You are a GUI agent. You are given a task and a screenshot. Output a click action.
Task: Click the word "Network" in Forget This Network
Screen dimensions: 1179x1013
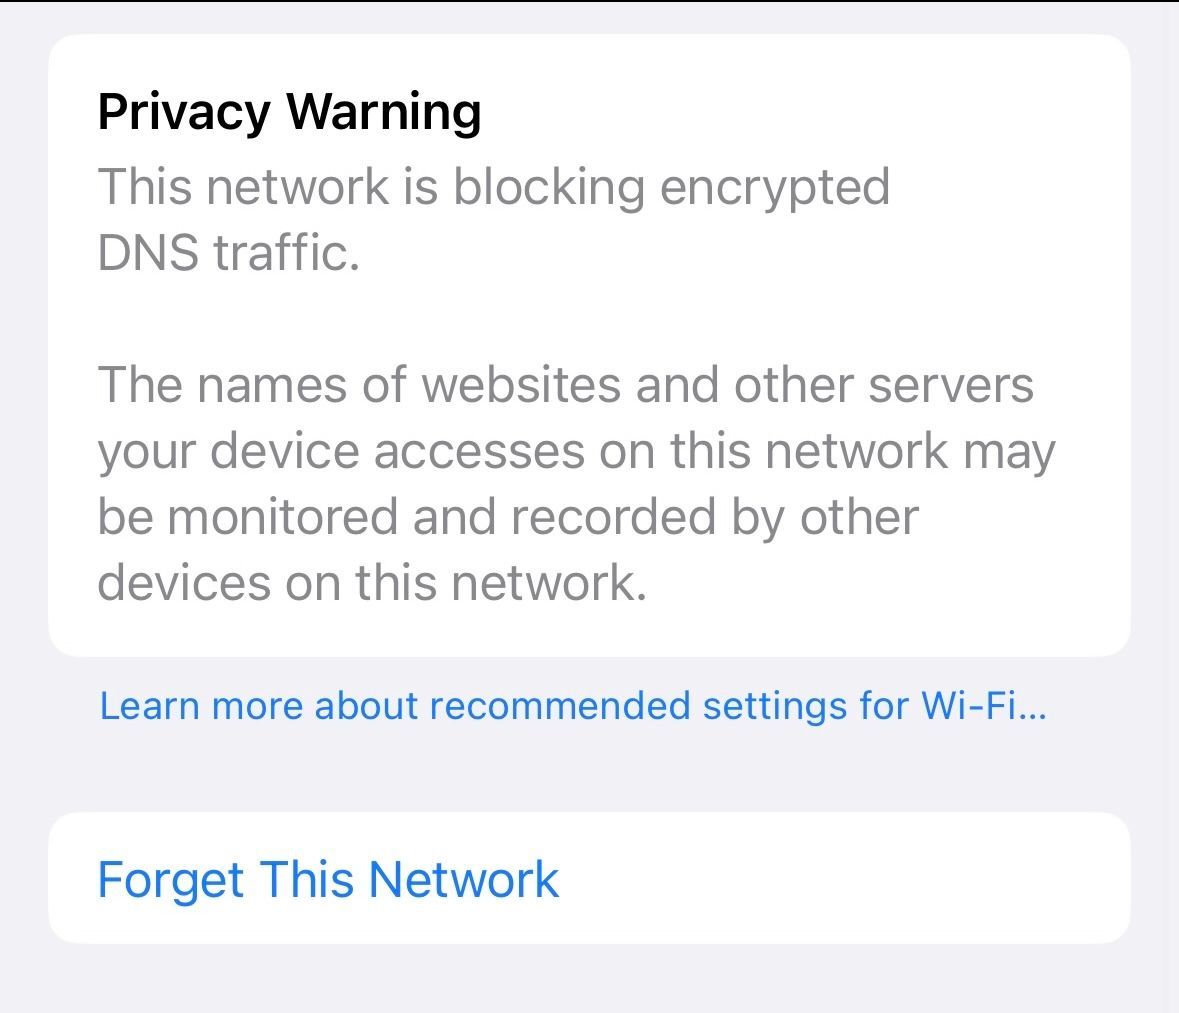click(x=463, y=879)
